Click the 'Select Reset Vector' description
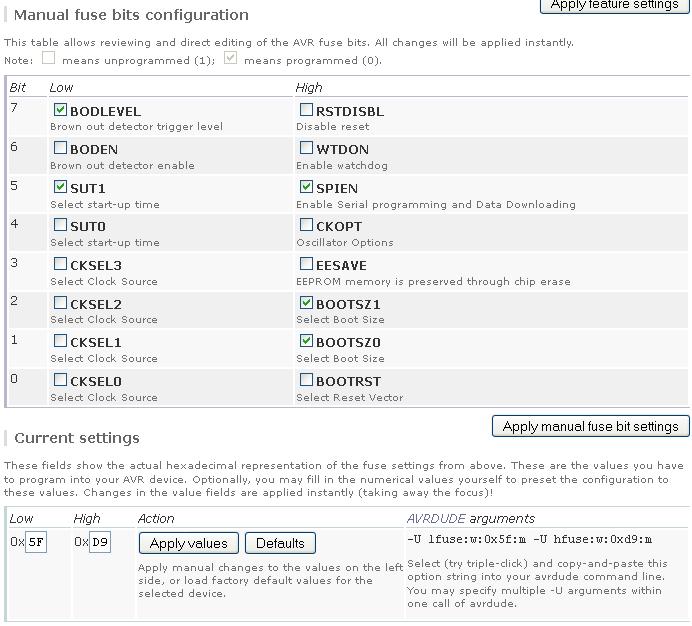 coord(350,398)
